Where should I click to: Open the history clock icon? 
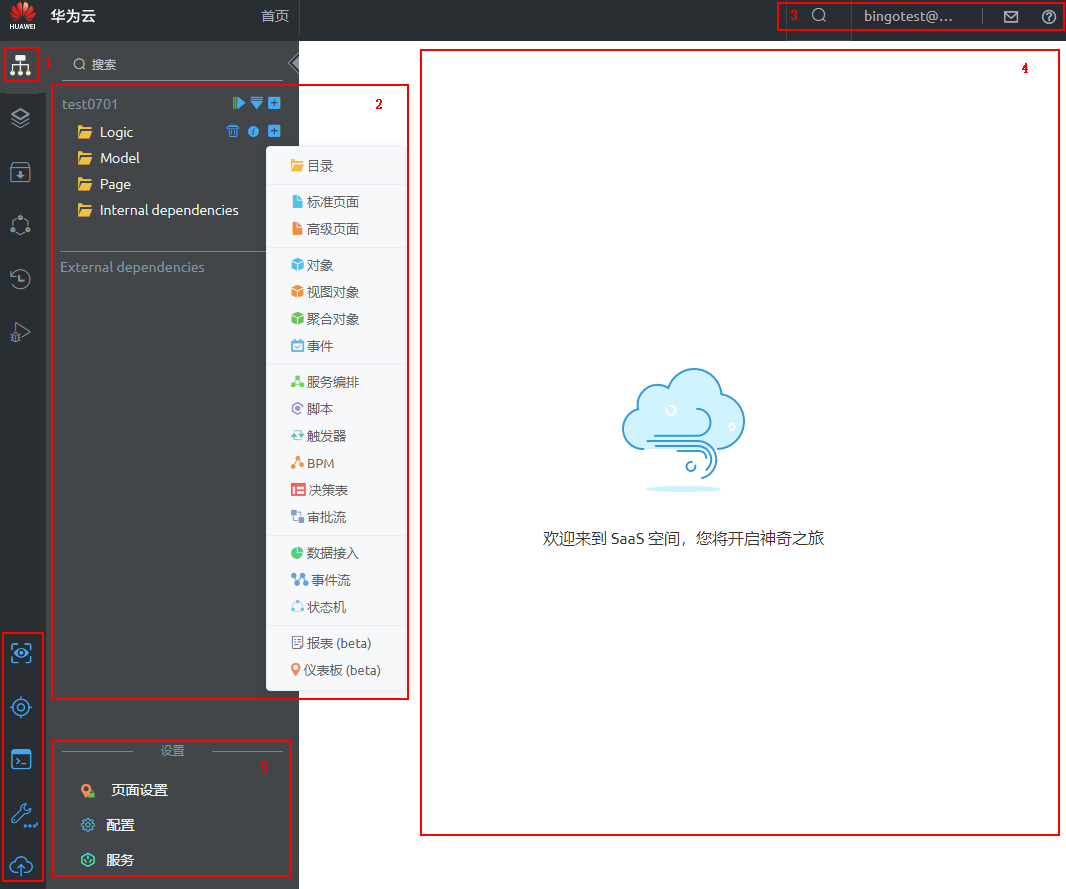click(20, 279)
